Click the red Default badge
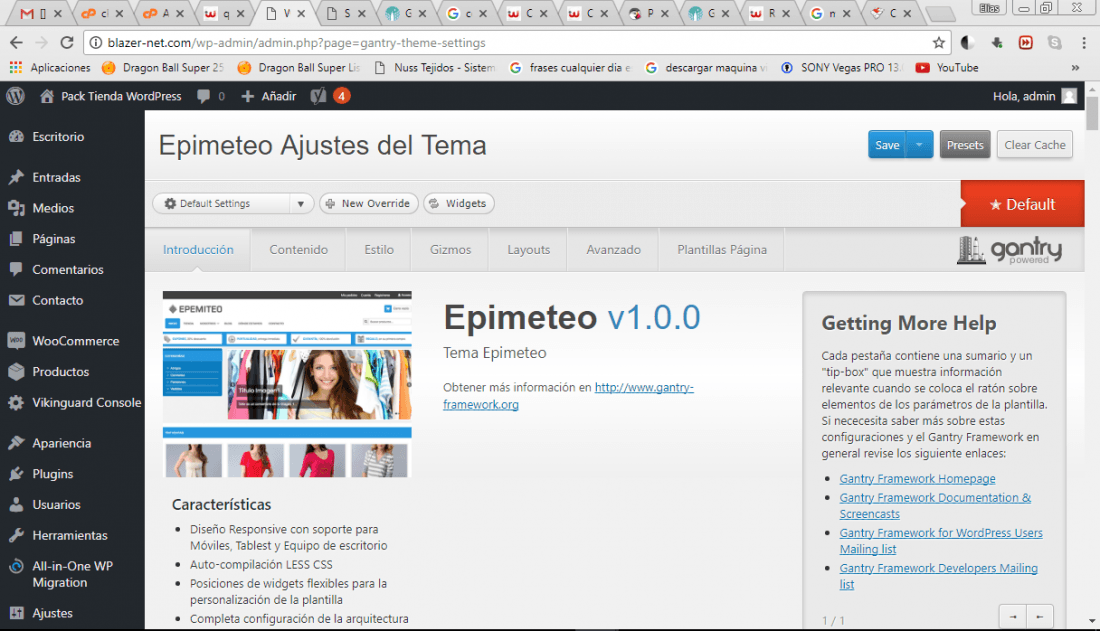 coord(1022,204)
